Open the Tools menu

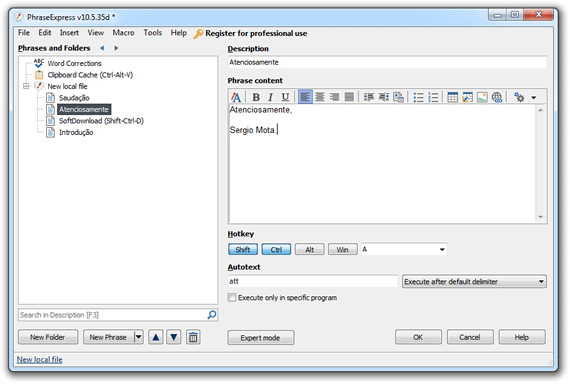point(153,33)
